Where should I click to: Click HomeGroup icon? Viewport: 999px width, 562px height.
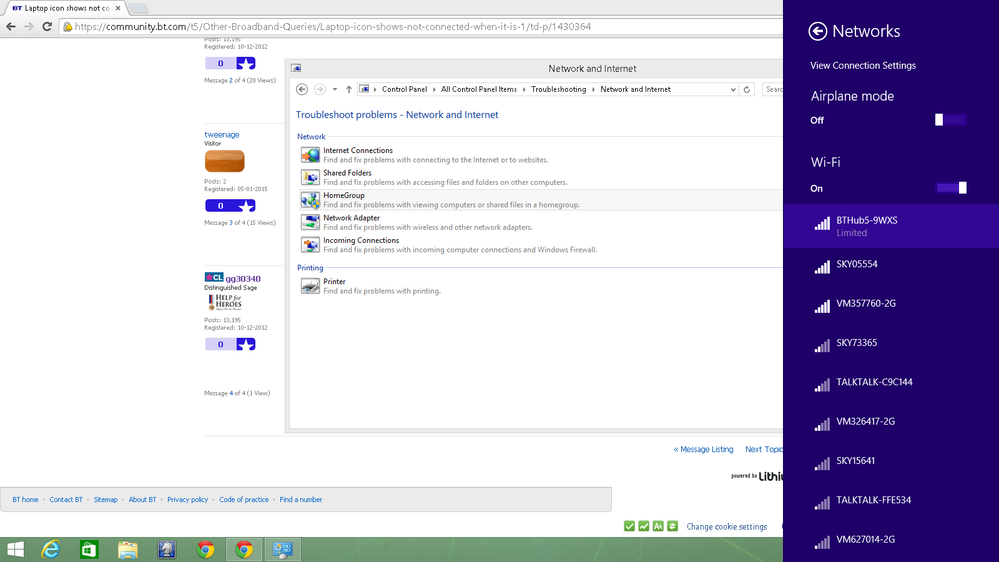310,200
